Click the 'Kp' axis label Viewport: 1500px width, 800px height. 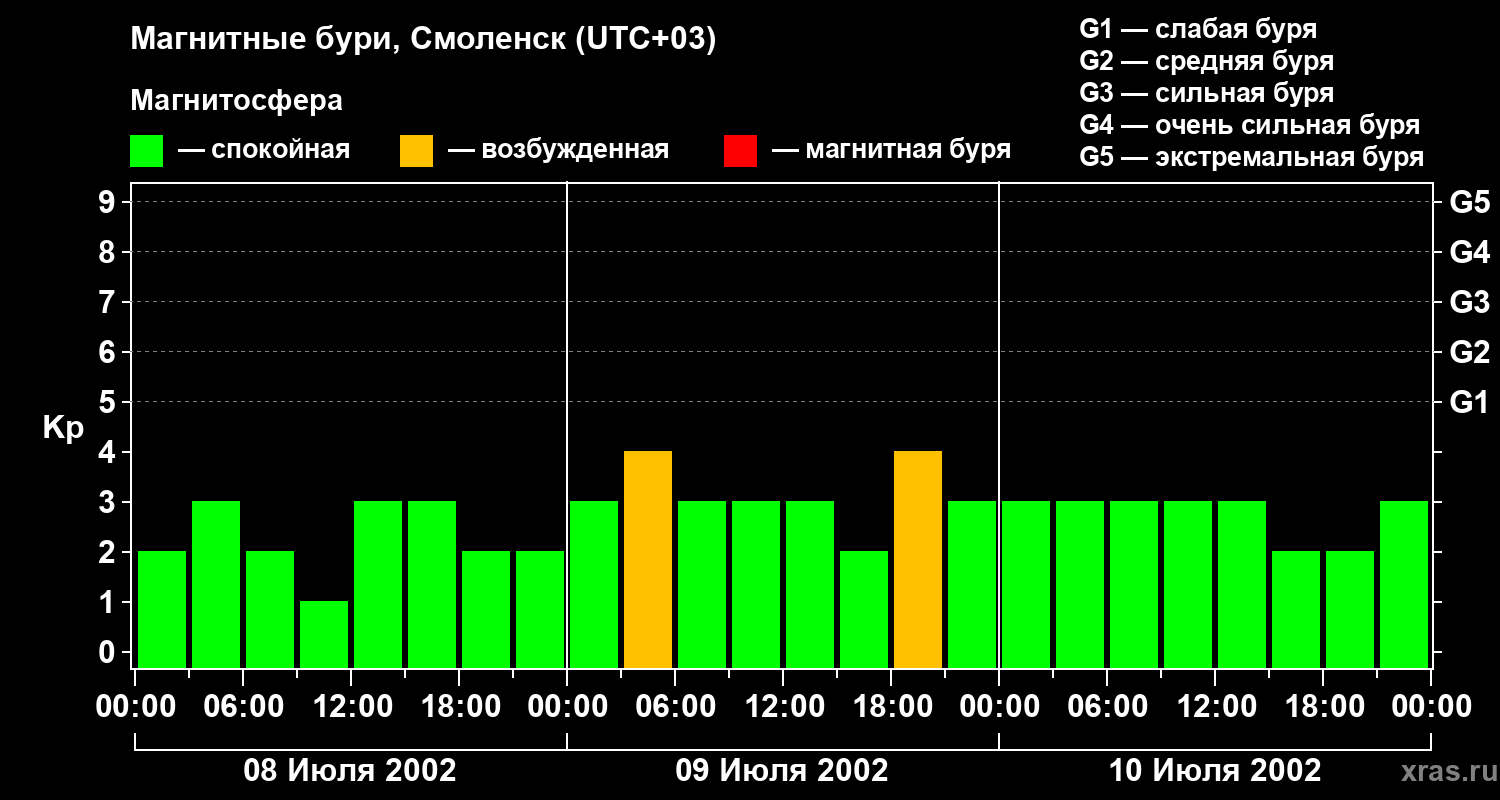[x=63, y=428]
